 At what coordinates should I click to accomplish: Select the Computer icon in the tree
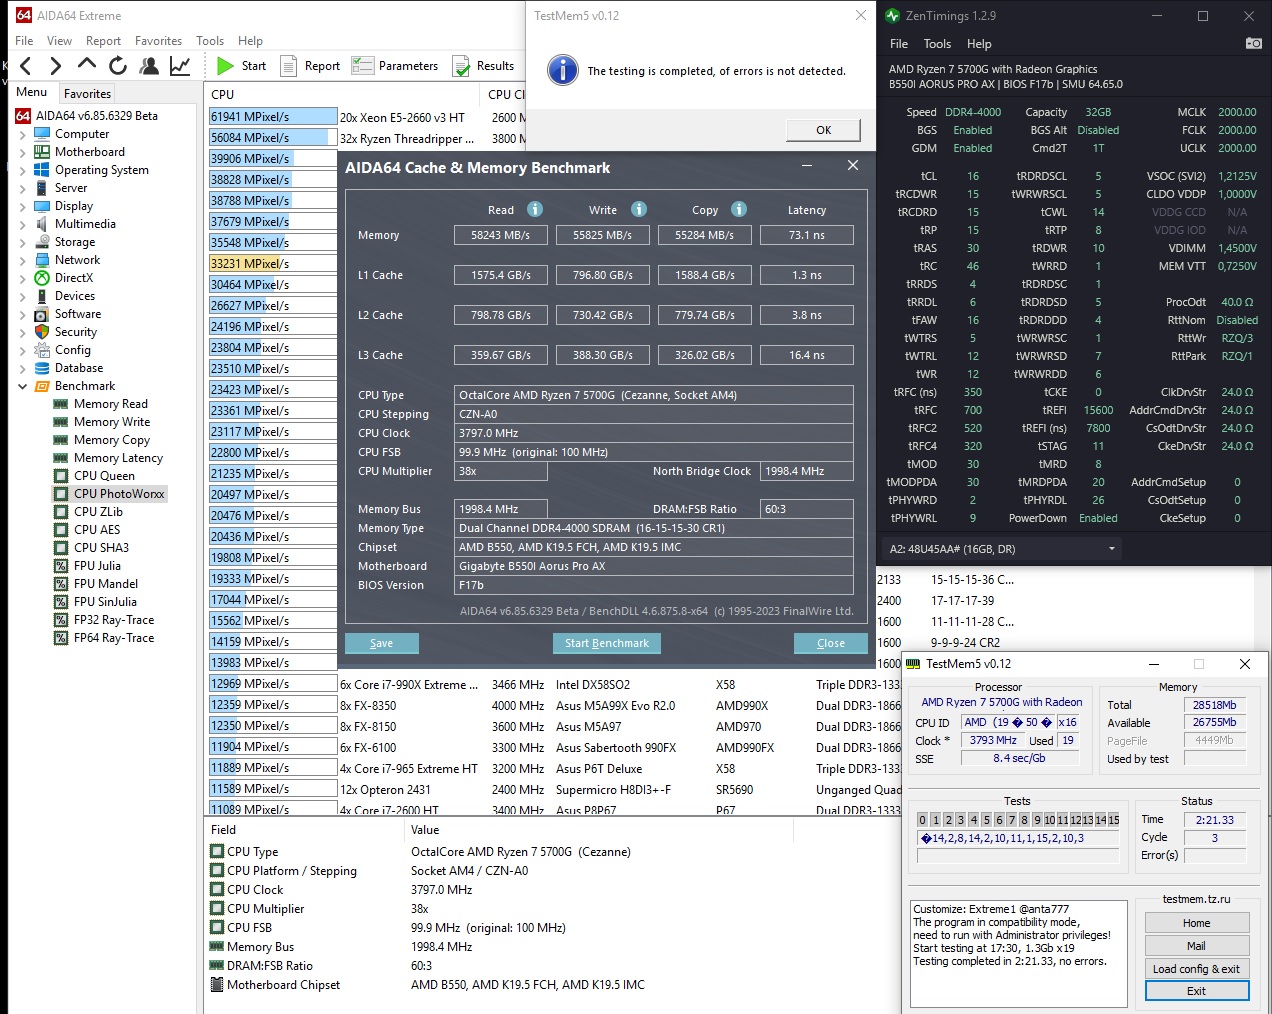tap(42, 133)
